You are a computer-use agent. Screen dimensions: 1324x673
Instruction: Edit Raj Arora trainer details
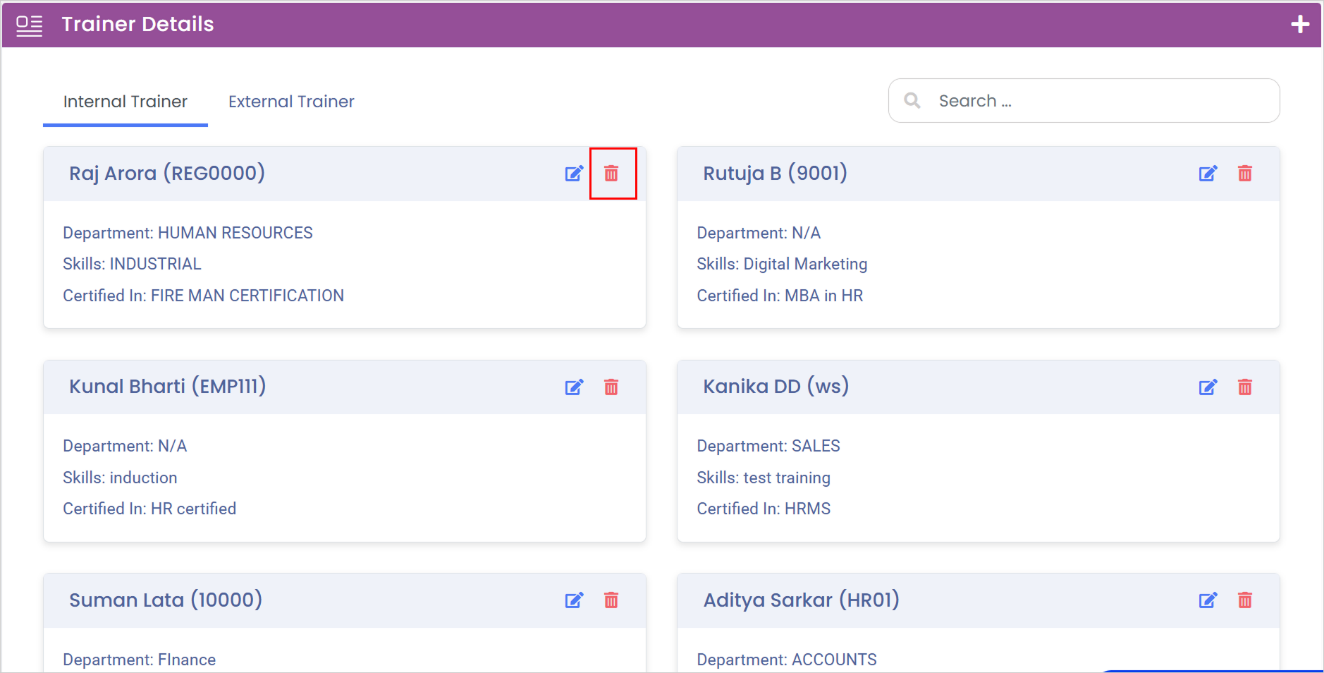coord(574,173)
